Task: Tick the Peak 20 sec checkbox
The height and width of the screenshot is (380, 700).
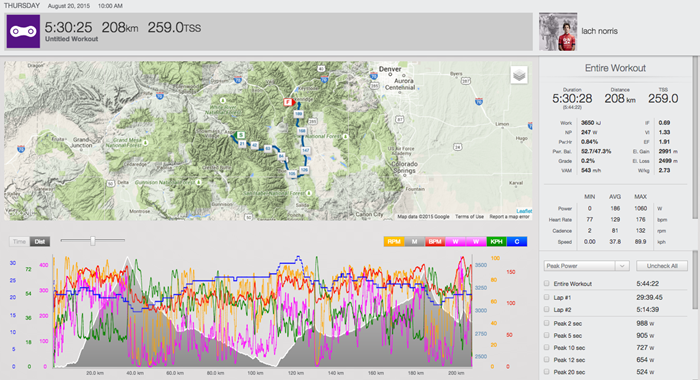Action: click(547, 372)
